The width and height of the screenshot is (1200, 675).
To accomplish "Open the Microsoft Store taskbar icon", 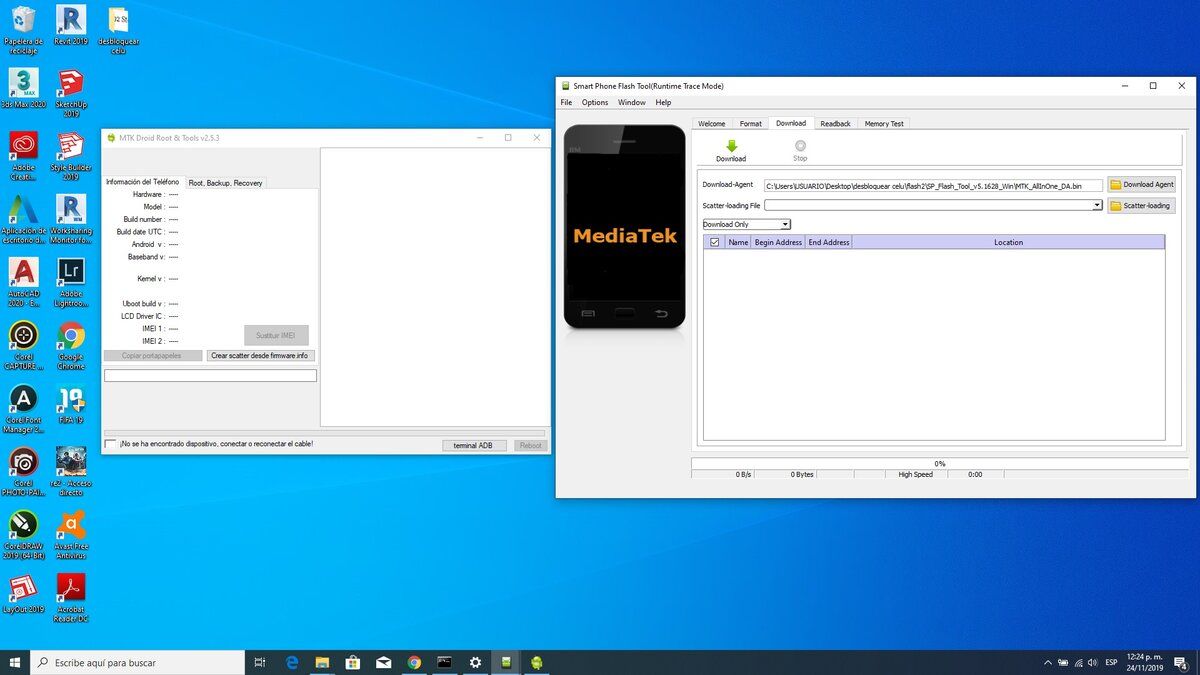I will tap(353, 662).
